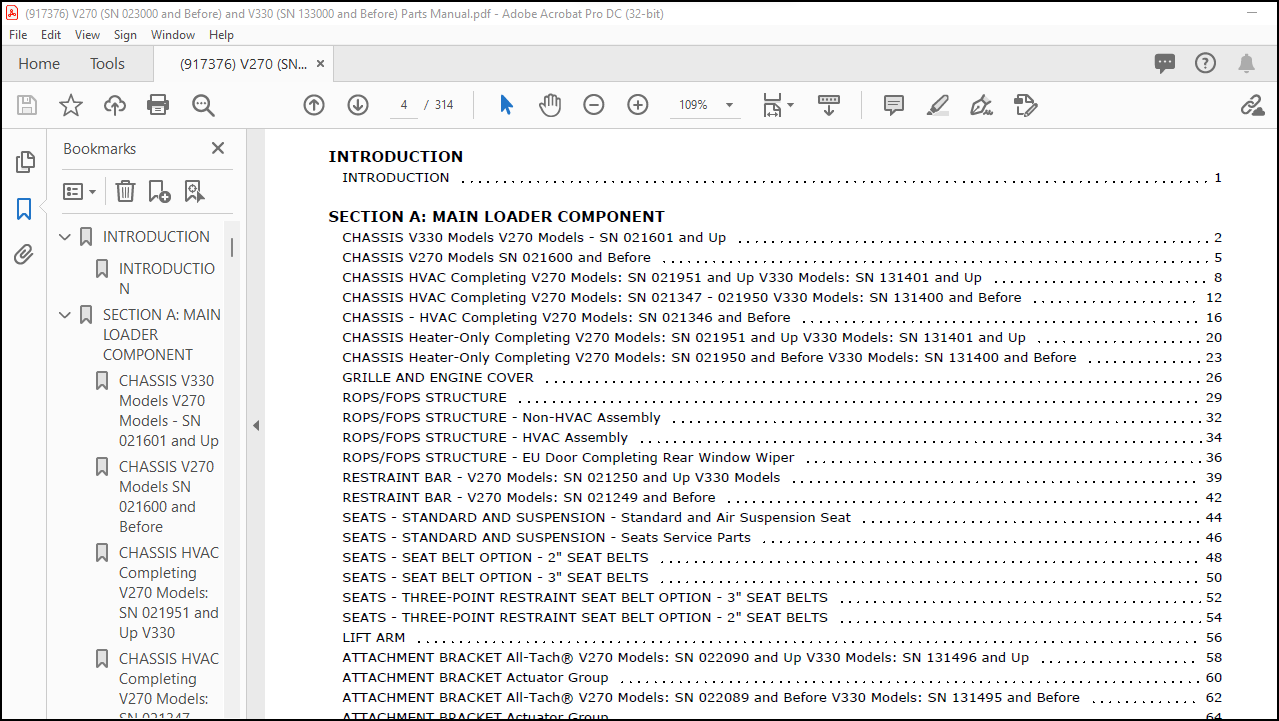Click the page number input field
The width and height of the screenshot is (1279, 721).
(x=403, y=105)
